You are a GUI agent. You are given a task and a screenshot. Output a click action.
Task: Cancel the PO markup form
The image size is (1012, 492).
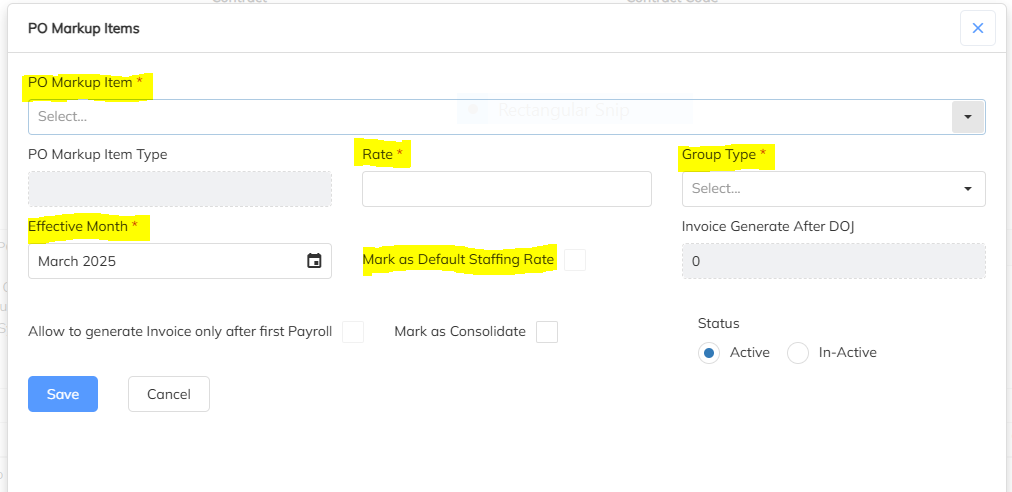[x=168, y=394]
